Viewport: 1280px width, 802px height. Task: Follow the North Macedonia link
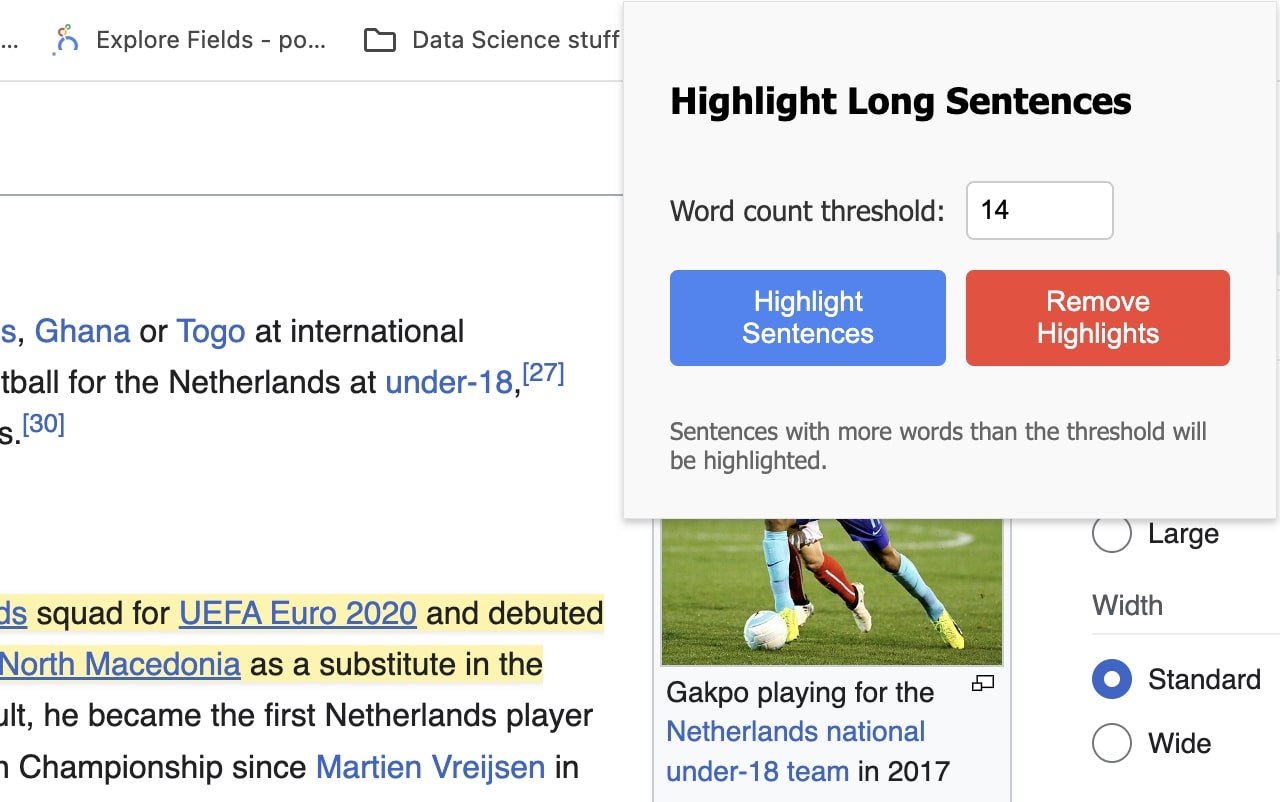(120, 664)
